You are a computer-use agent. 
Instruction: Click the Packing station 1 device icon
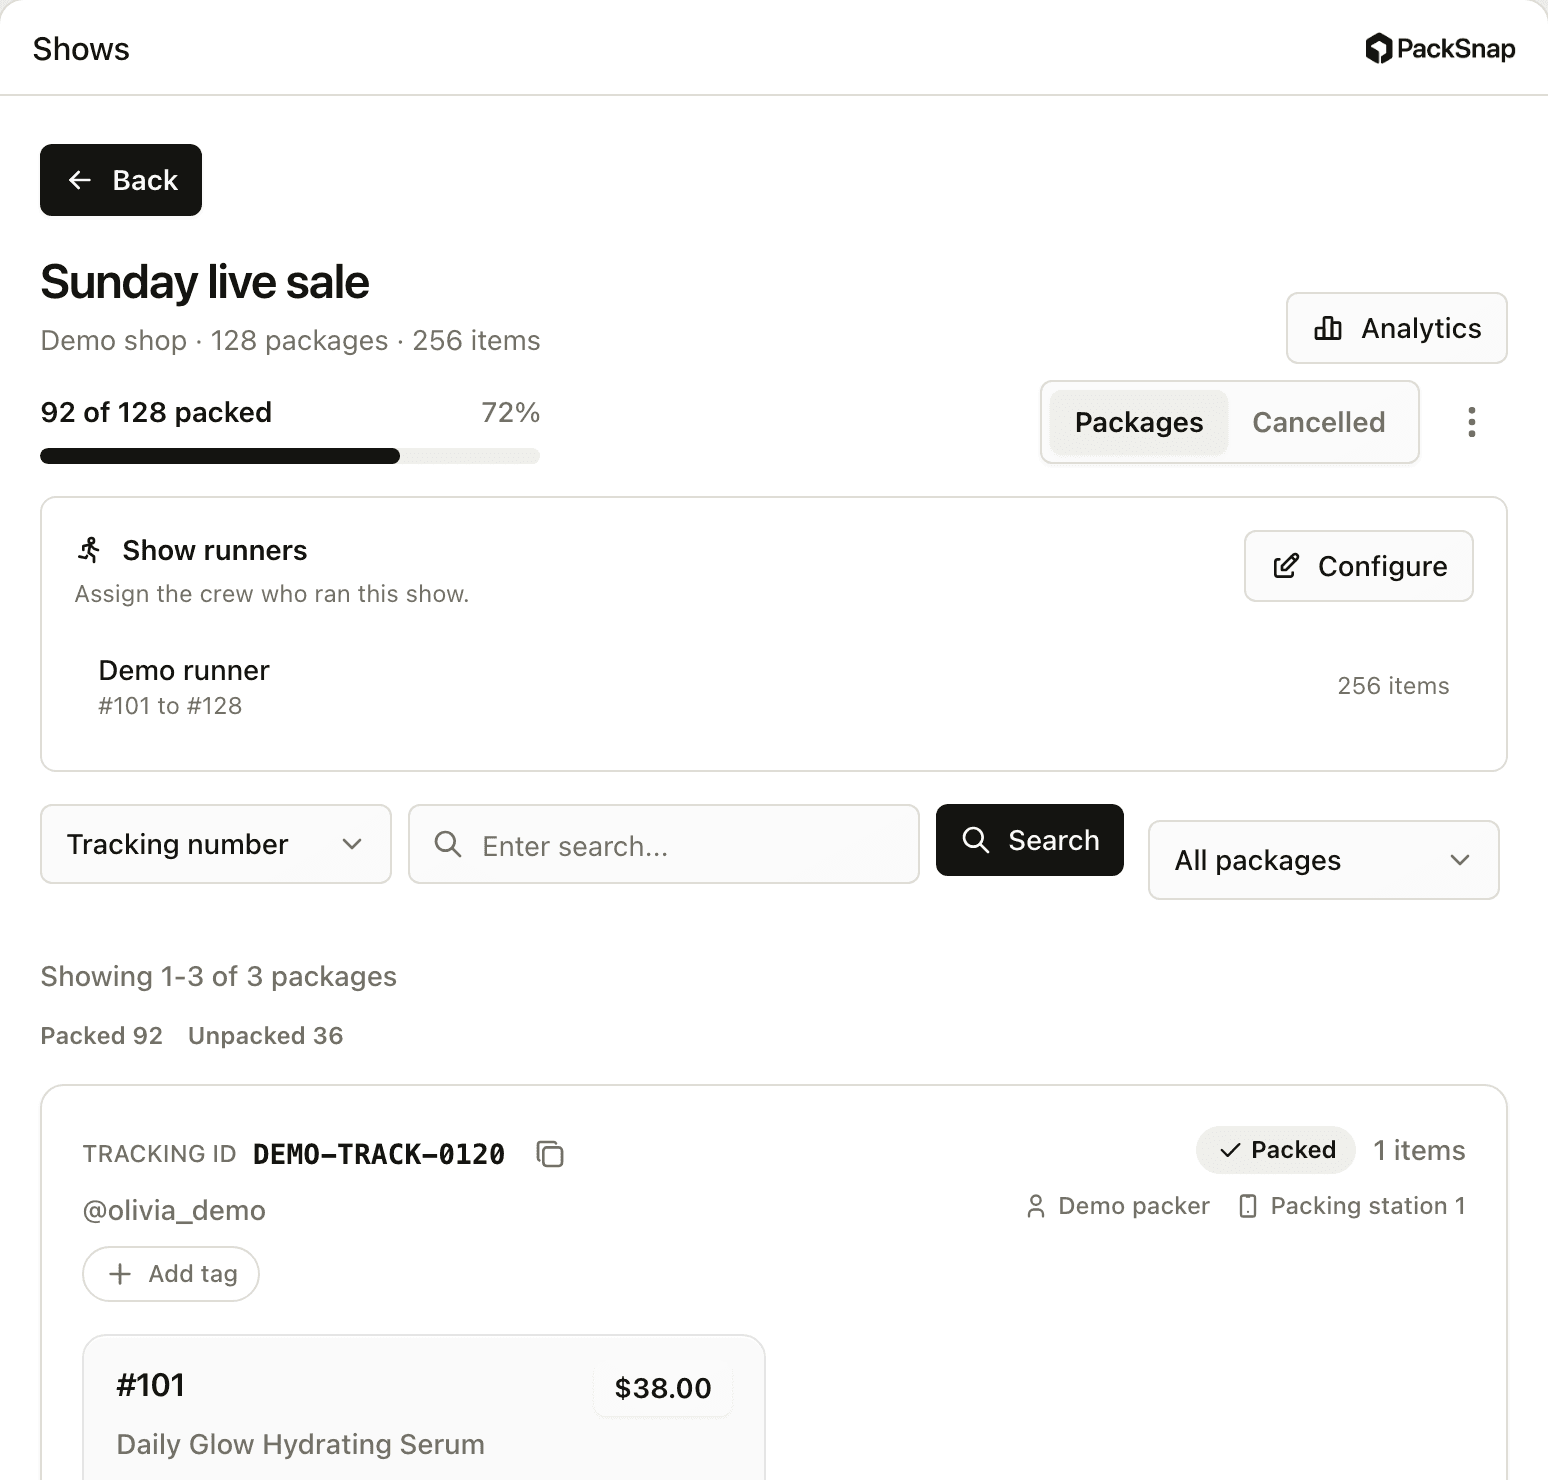tap(1248, 1206)
